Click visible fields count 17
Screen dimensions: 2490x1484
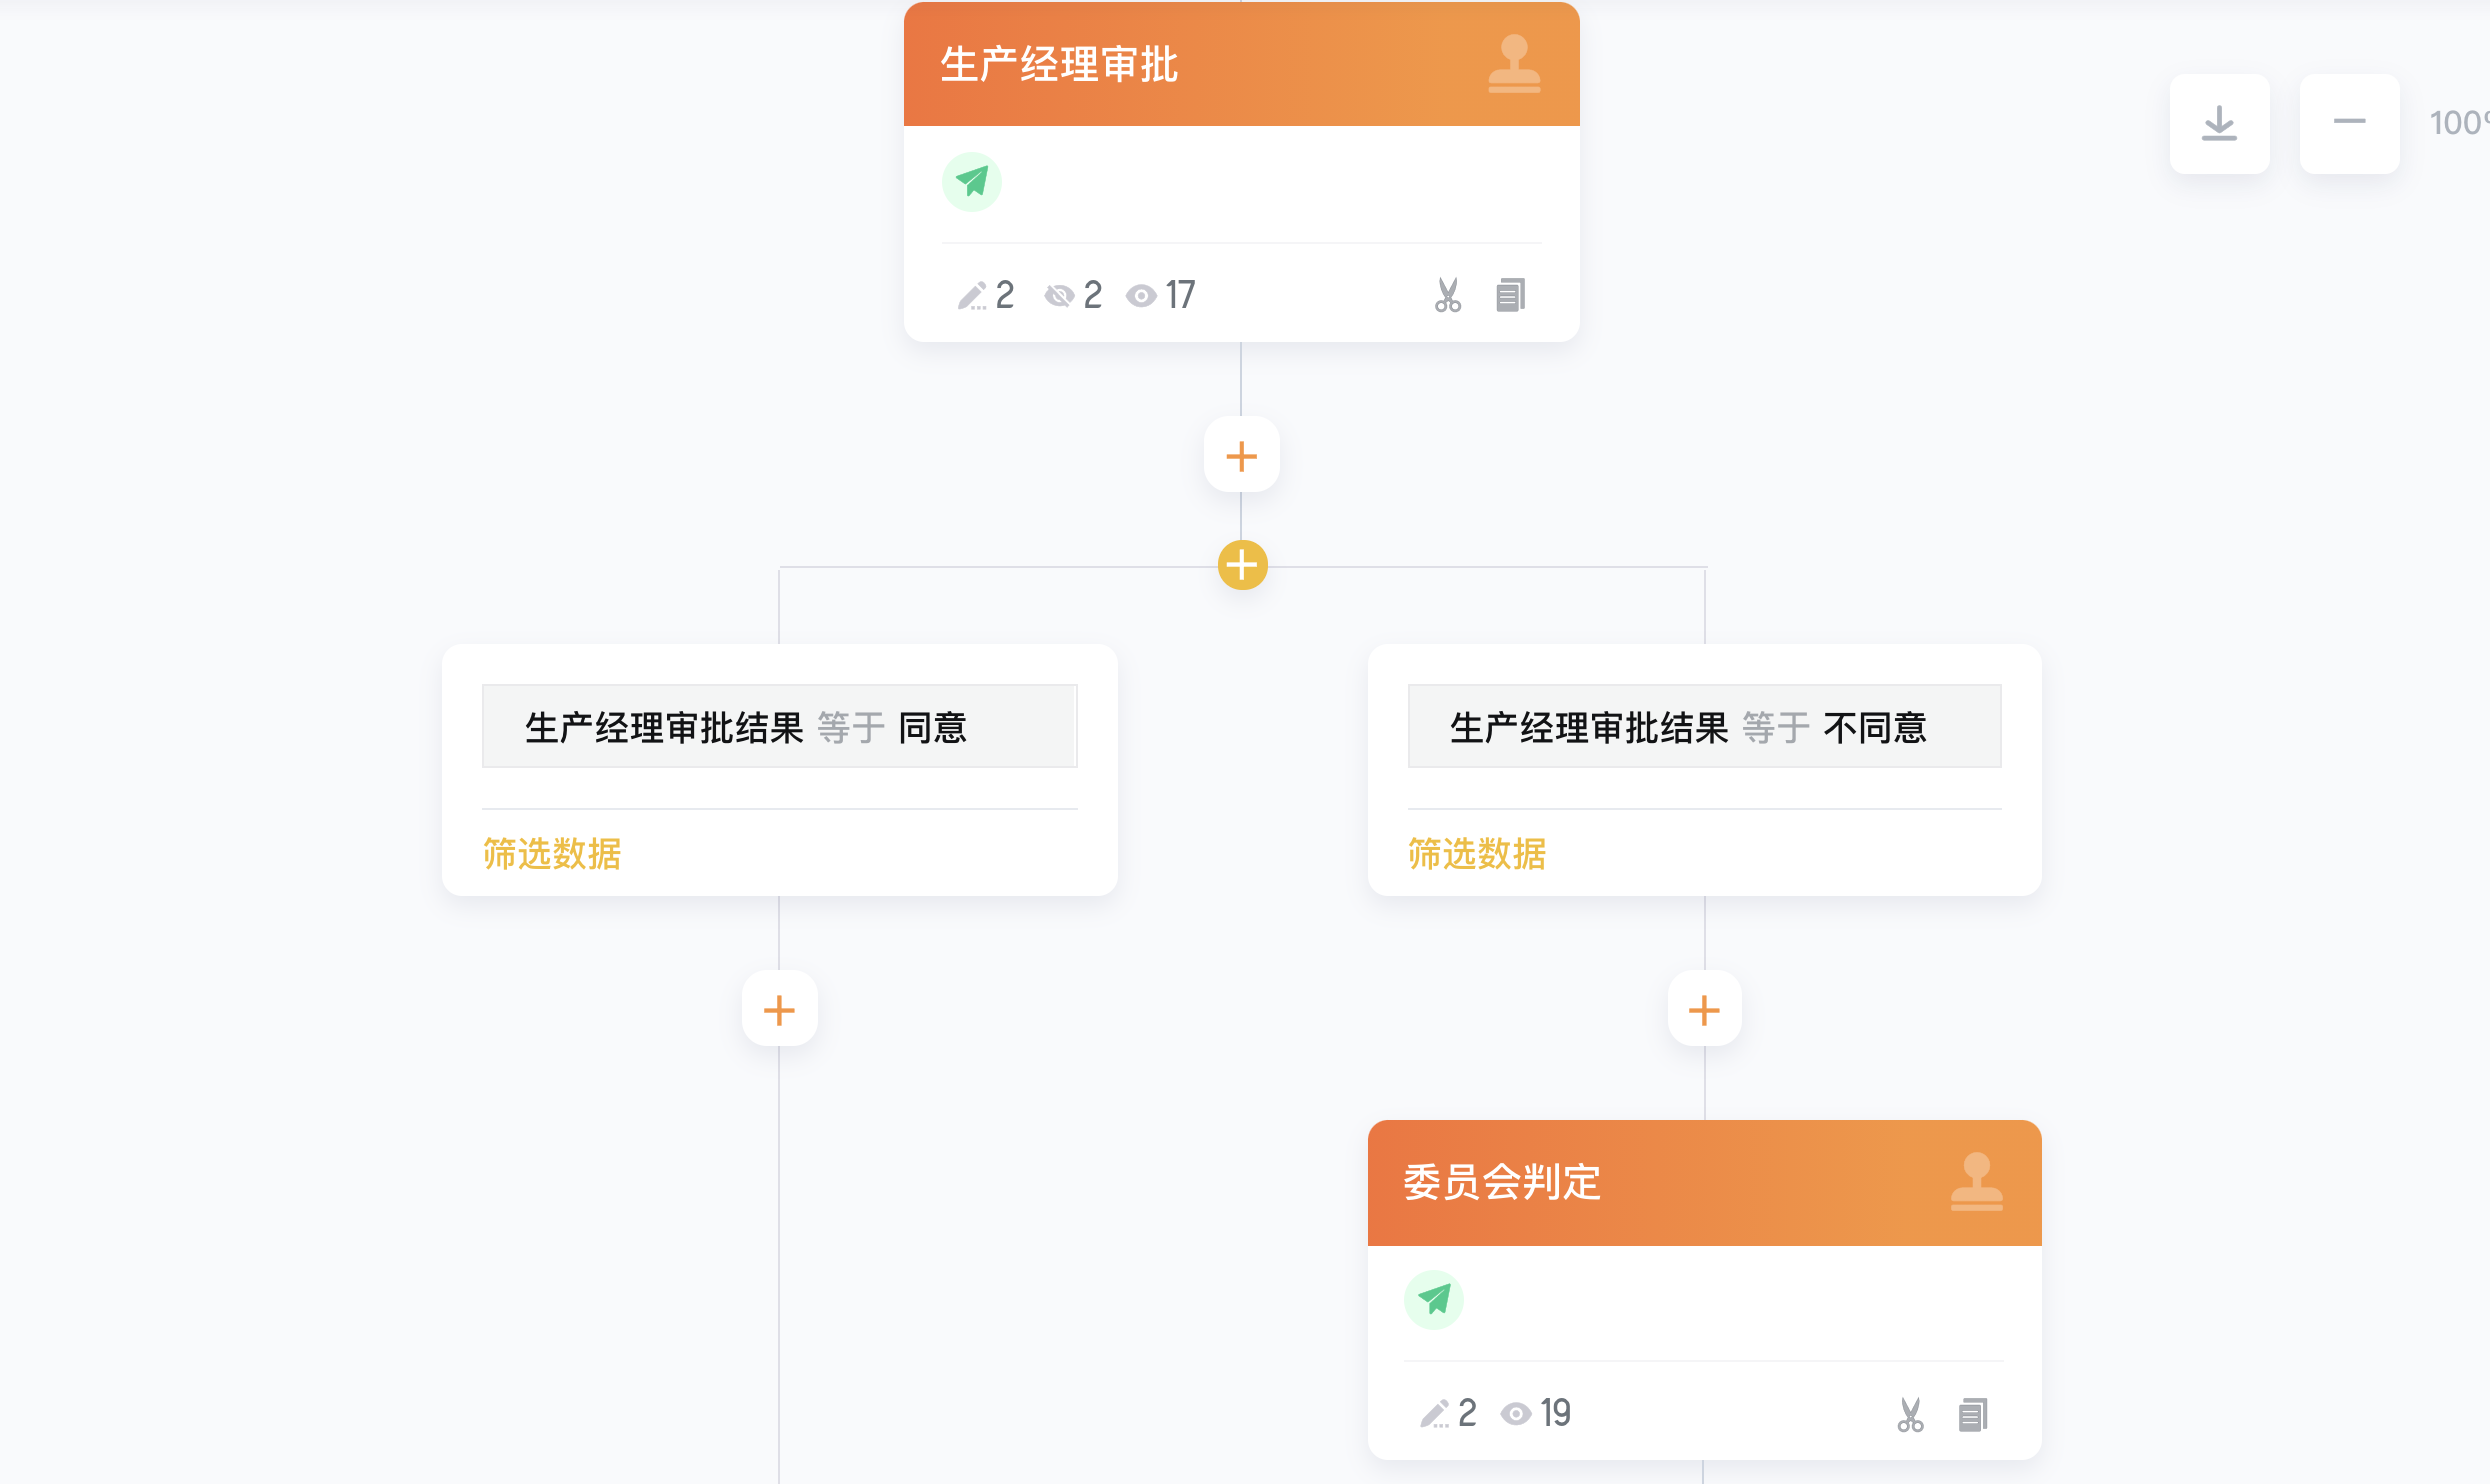coord(1161,295)
